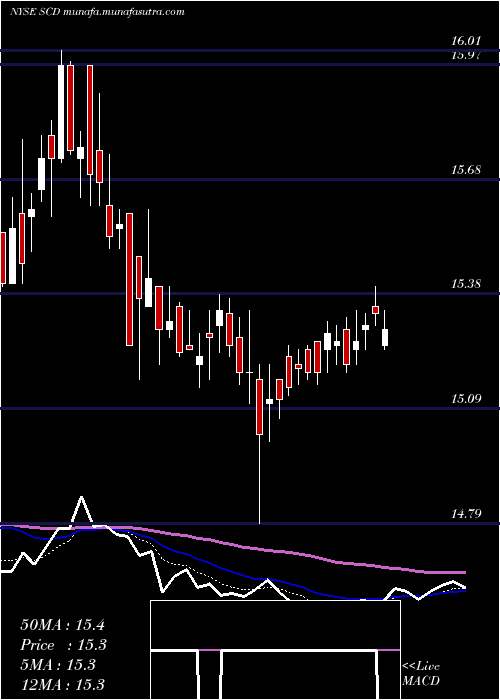Click the 15.38 price level label
This screenshot has height=700, width=500.
pos(466,283)
